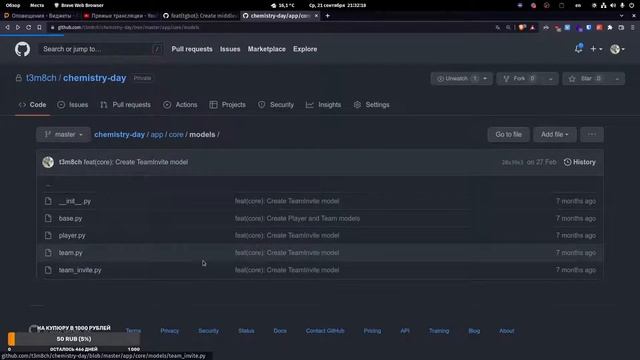
Task: Open the master branch selector
Action: tap(63, 134)
